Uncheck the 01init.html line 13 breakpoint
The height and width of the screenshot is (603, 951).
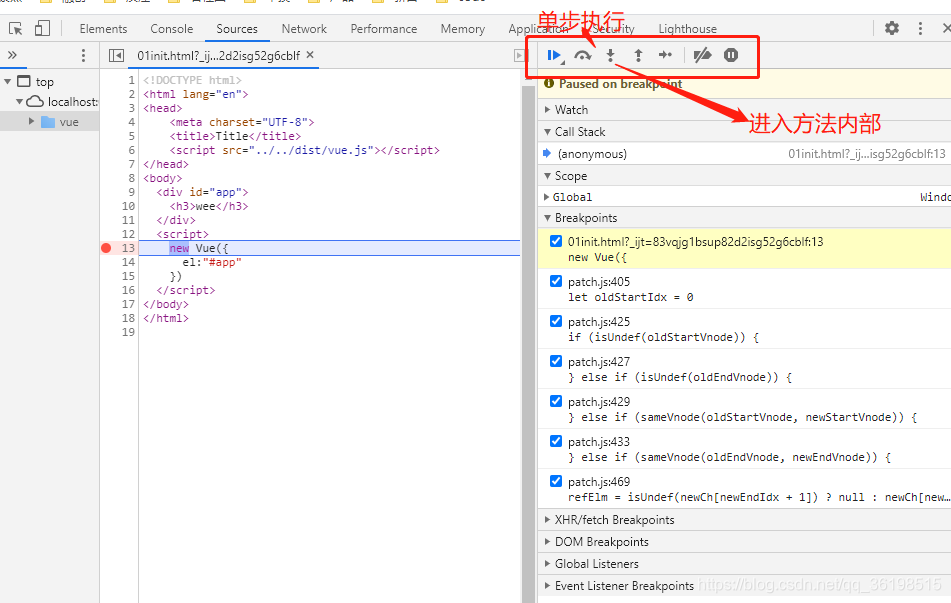(x=556, y=241)
